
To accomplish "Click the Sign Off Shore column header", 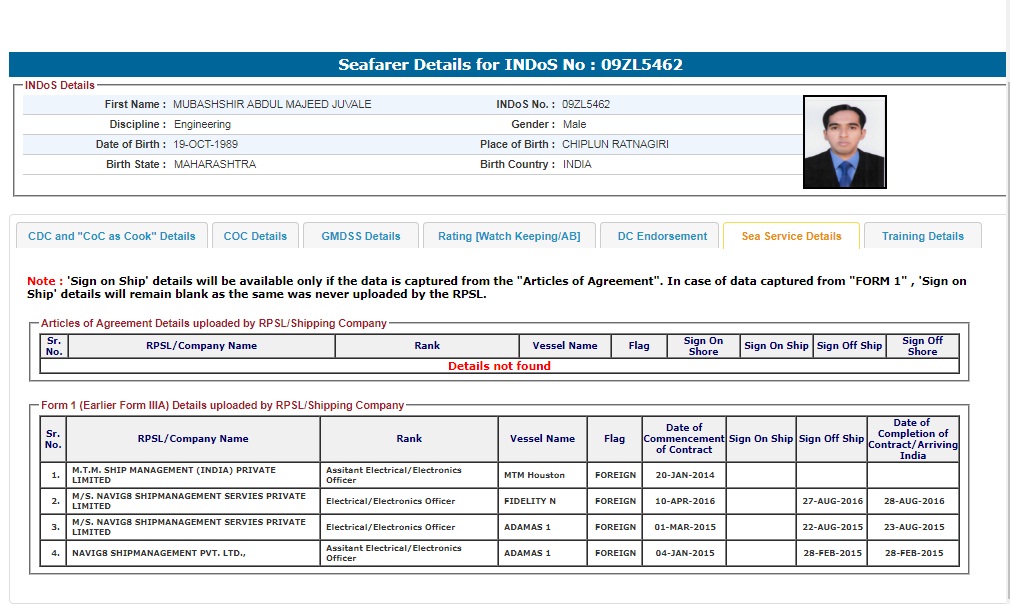I will pos(922,346).
